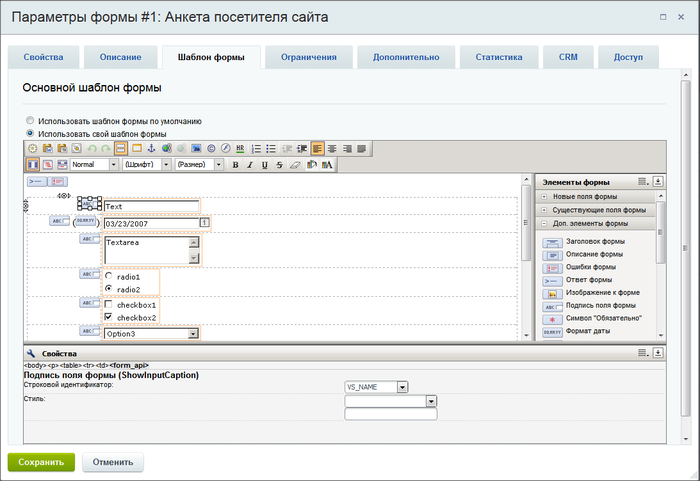The height and width of the screenshot is (481, 700).
Task: Increase indent with the indent icon
Action: click(302, 149)
